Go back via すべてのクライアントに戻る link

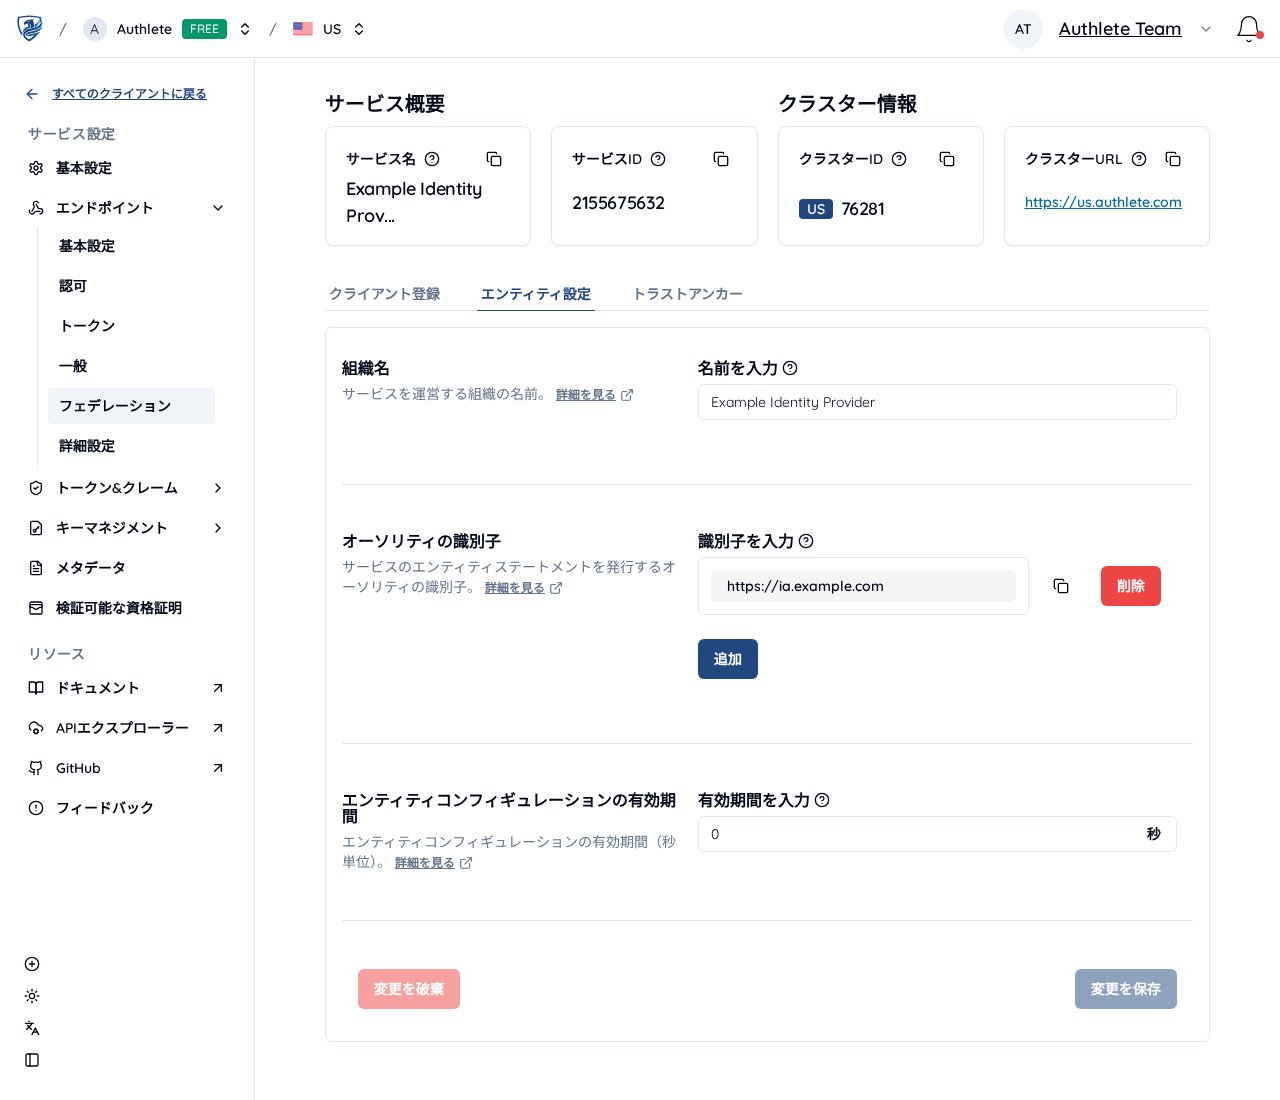click(x=129, y=94)
